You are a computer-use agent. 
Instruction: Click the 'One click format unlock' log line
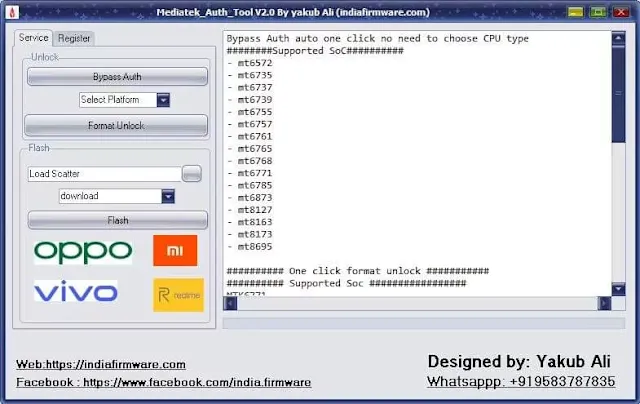click(x=358, y=271)
